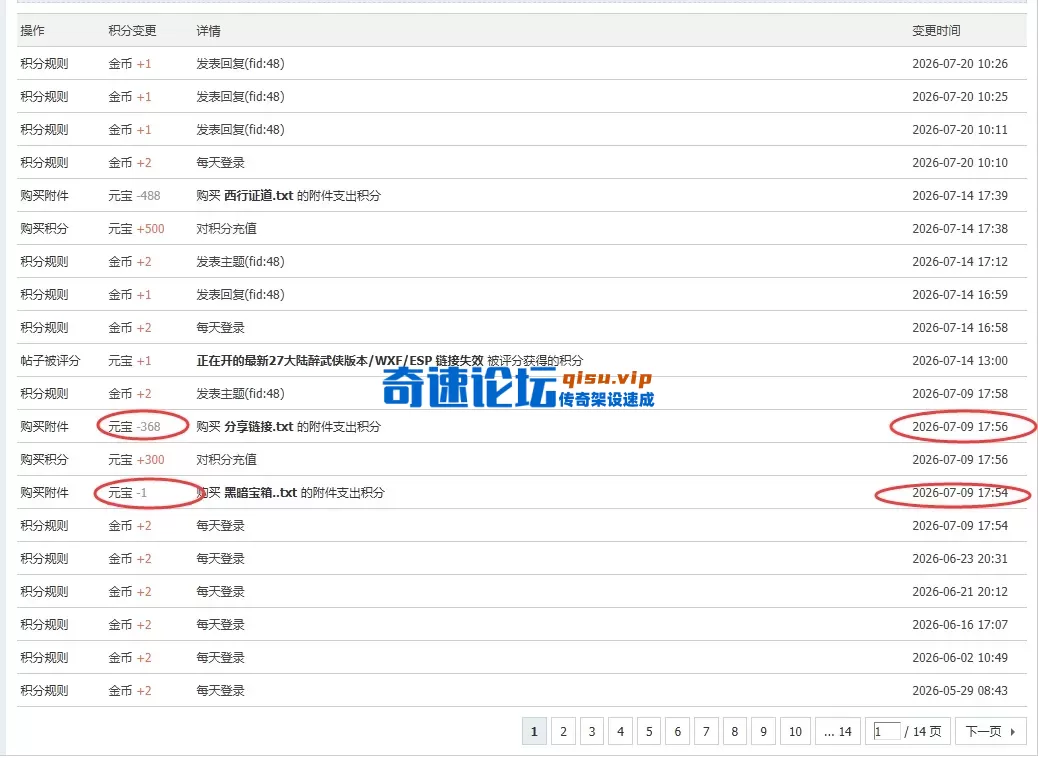Click the page number input field
The width and height of the screenshot is (1038, 758).
pos(886,732)
